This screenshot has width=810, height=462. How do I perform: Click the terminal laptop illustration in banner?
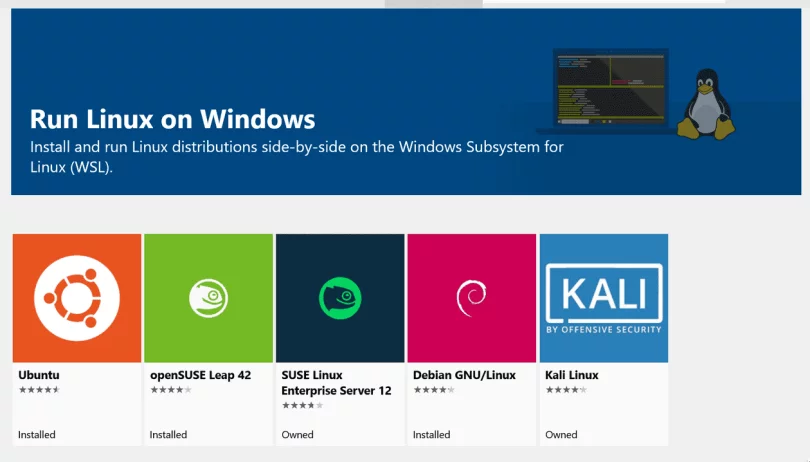(611, 91)
